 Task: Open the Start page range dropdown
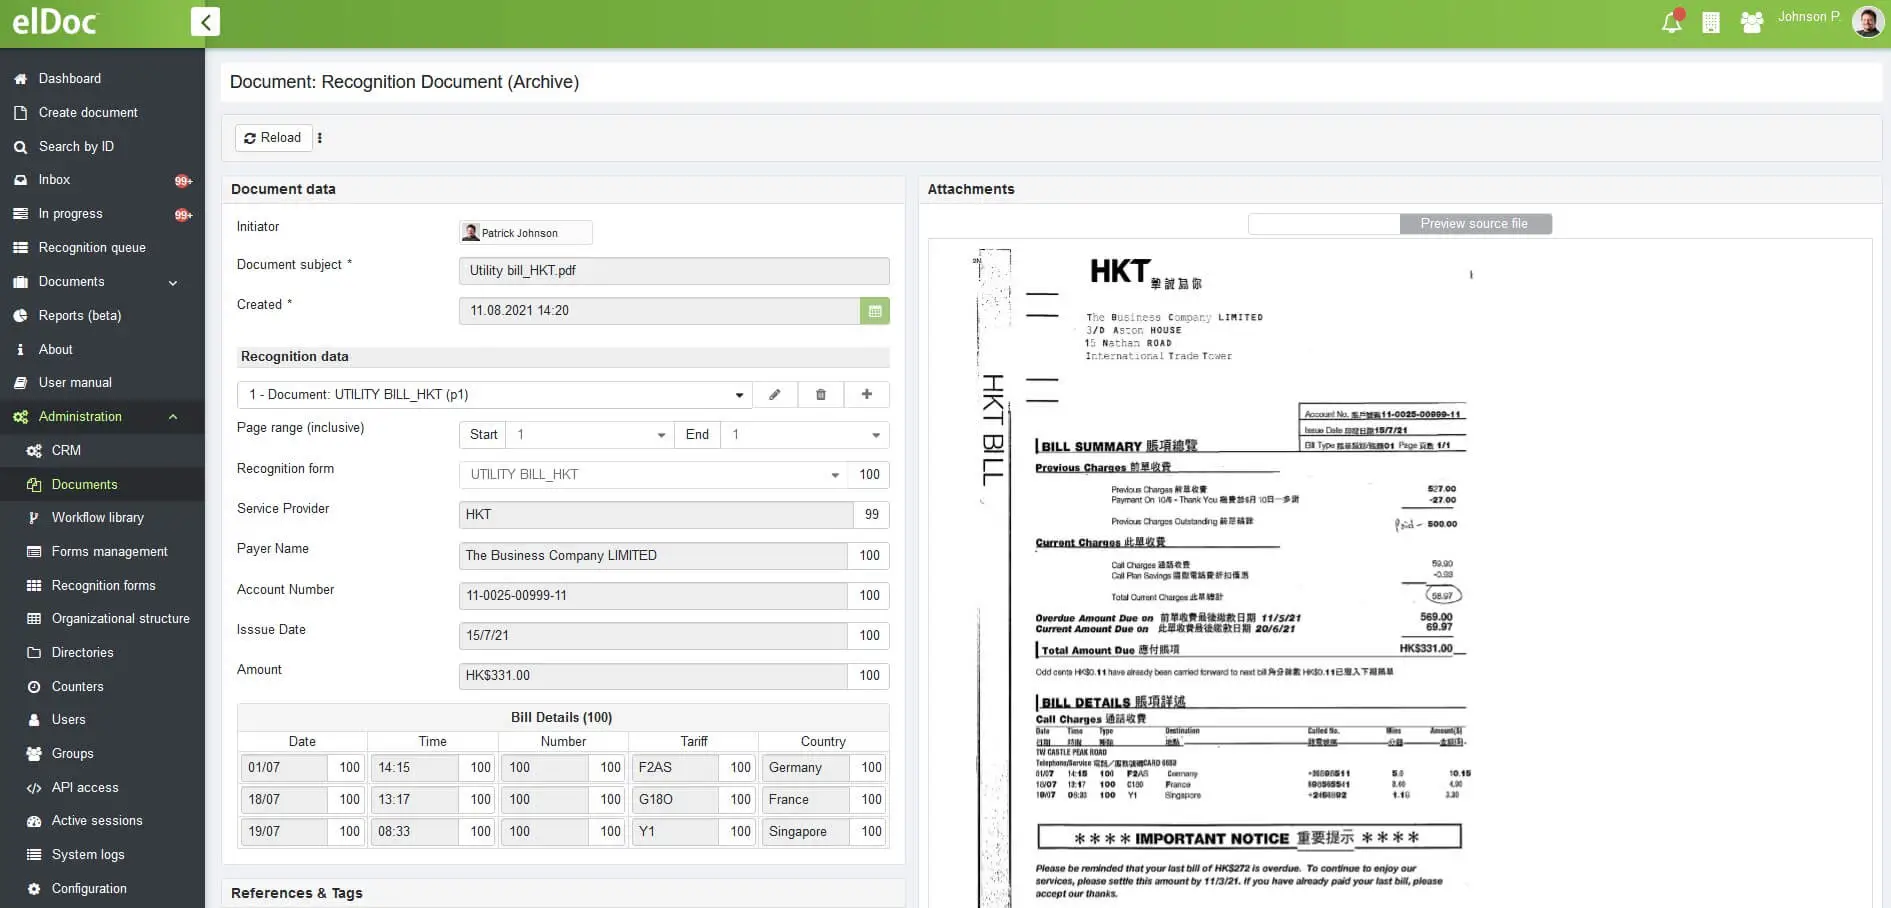[661, 435]
